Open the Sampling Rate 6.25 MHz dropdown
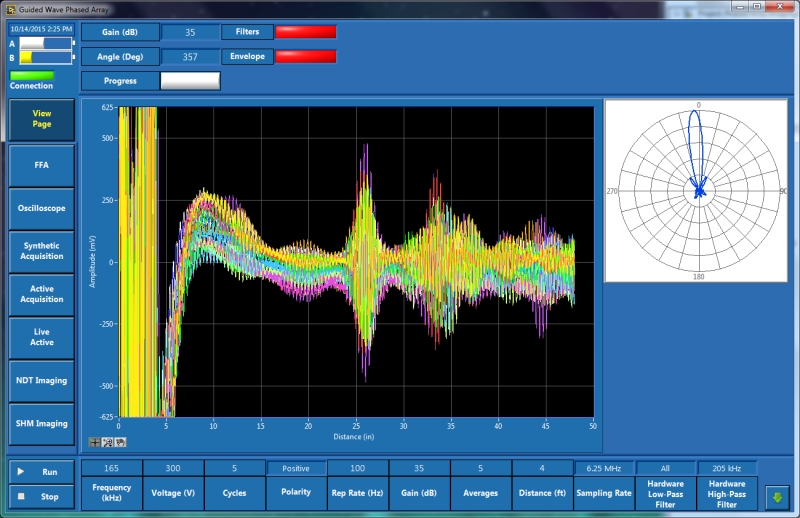 coord(603,468)
